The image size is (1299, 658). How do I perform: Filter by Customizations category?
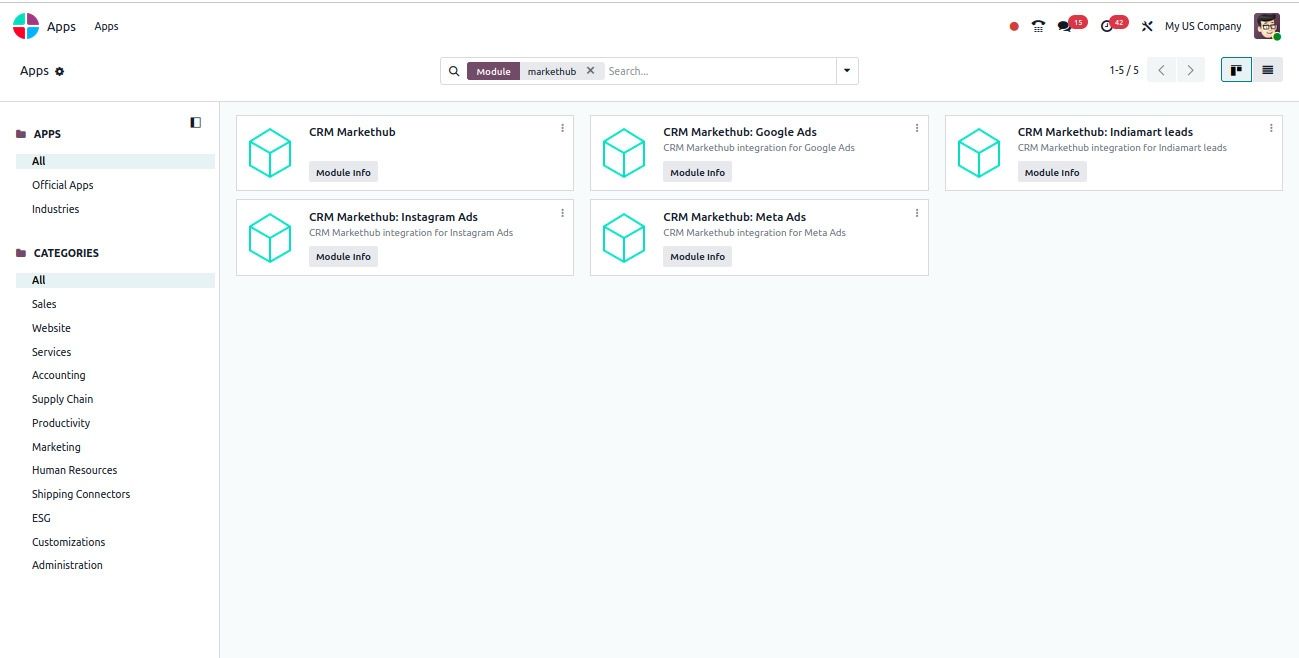68,542
